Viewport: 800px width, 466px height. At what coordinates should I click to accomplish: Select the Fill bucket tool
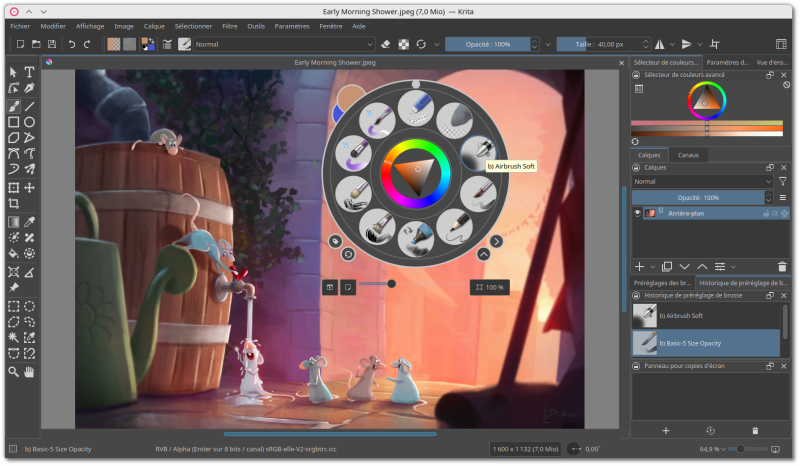tap(14, 254)
